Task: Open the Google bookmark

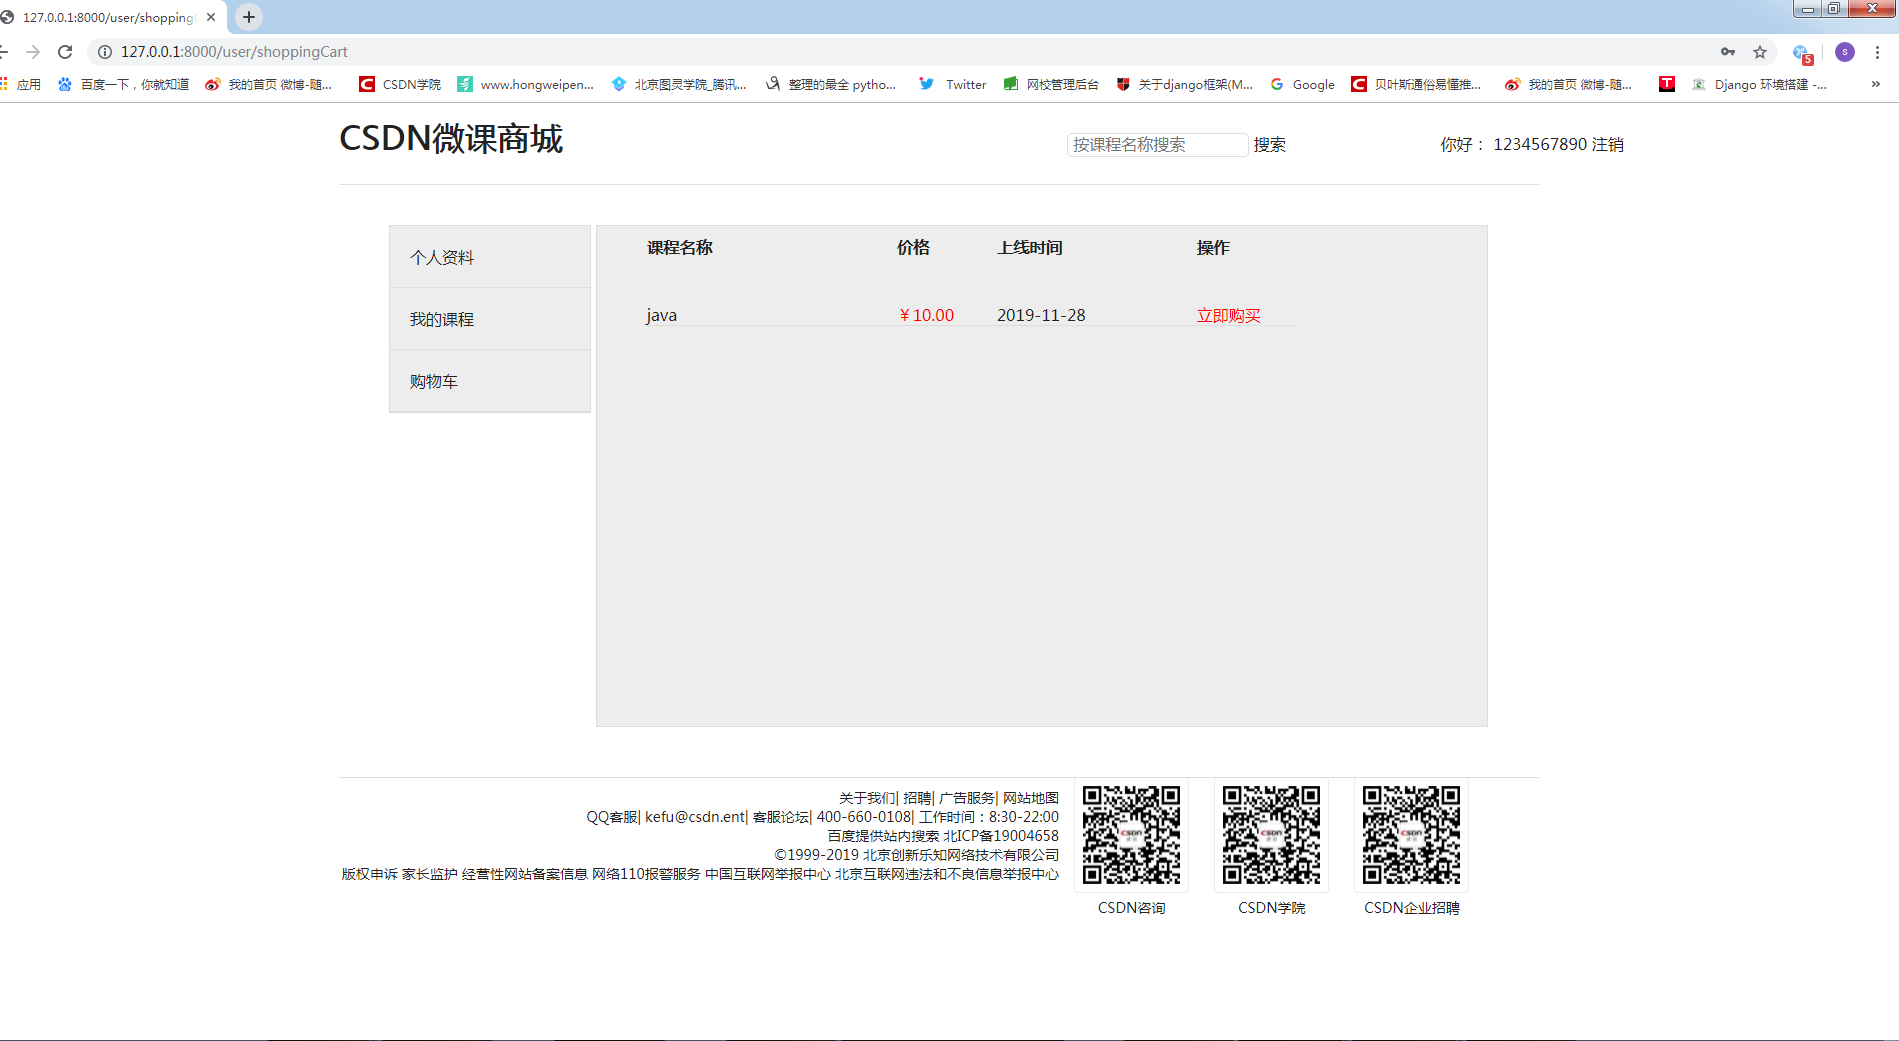Action: point(1303,85)
